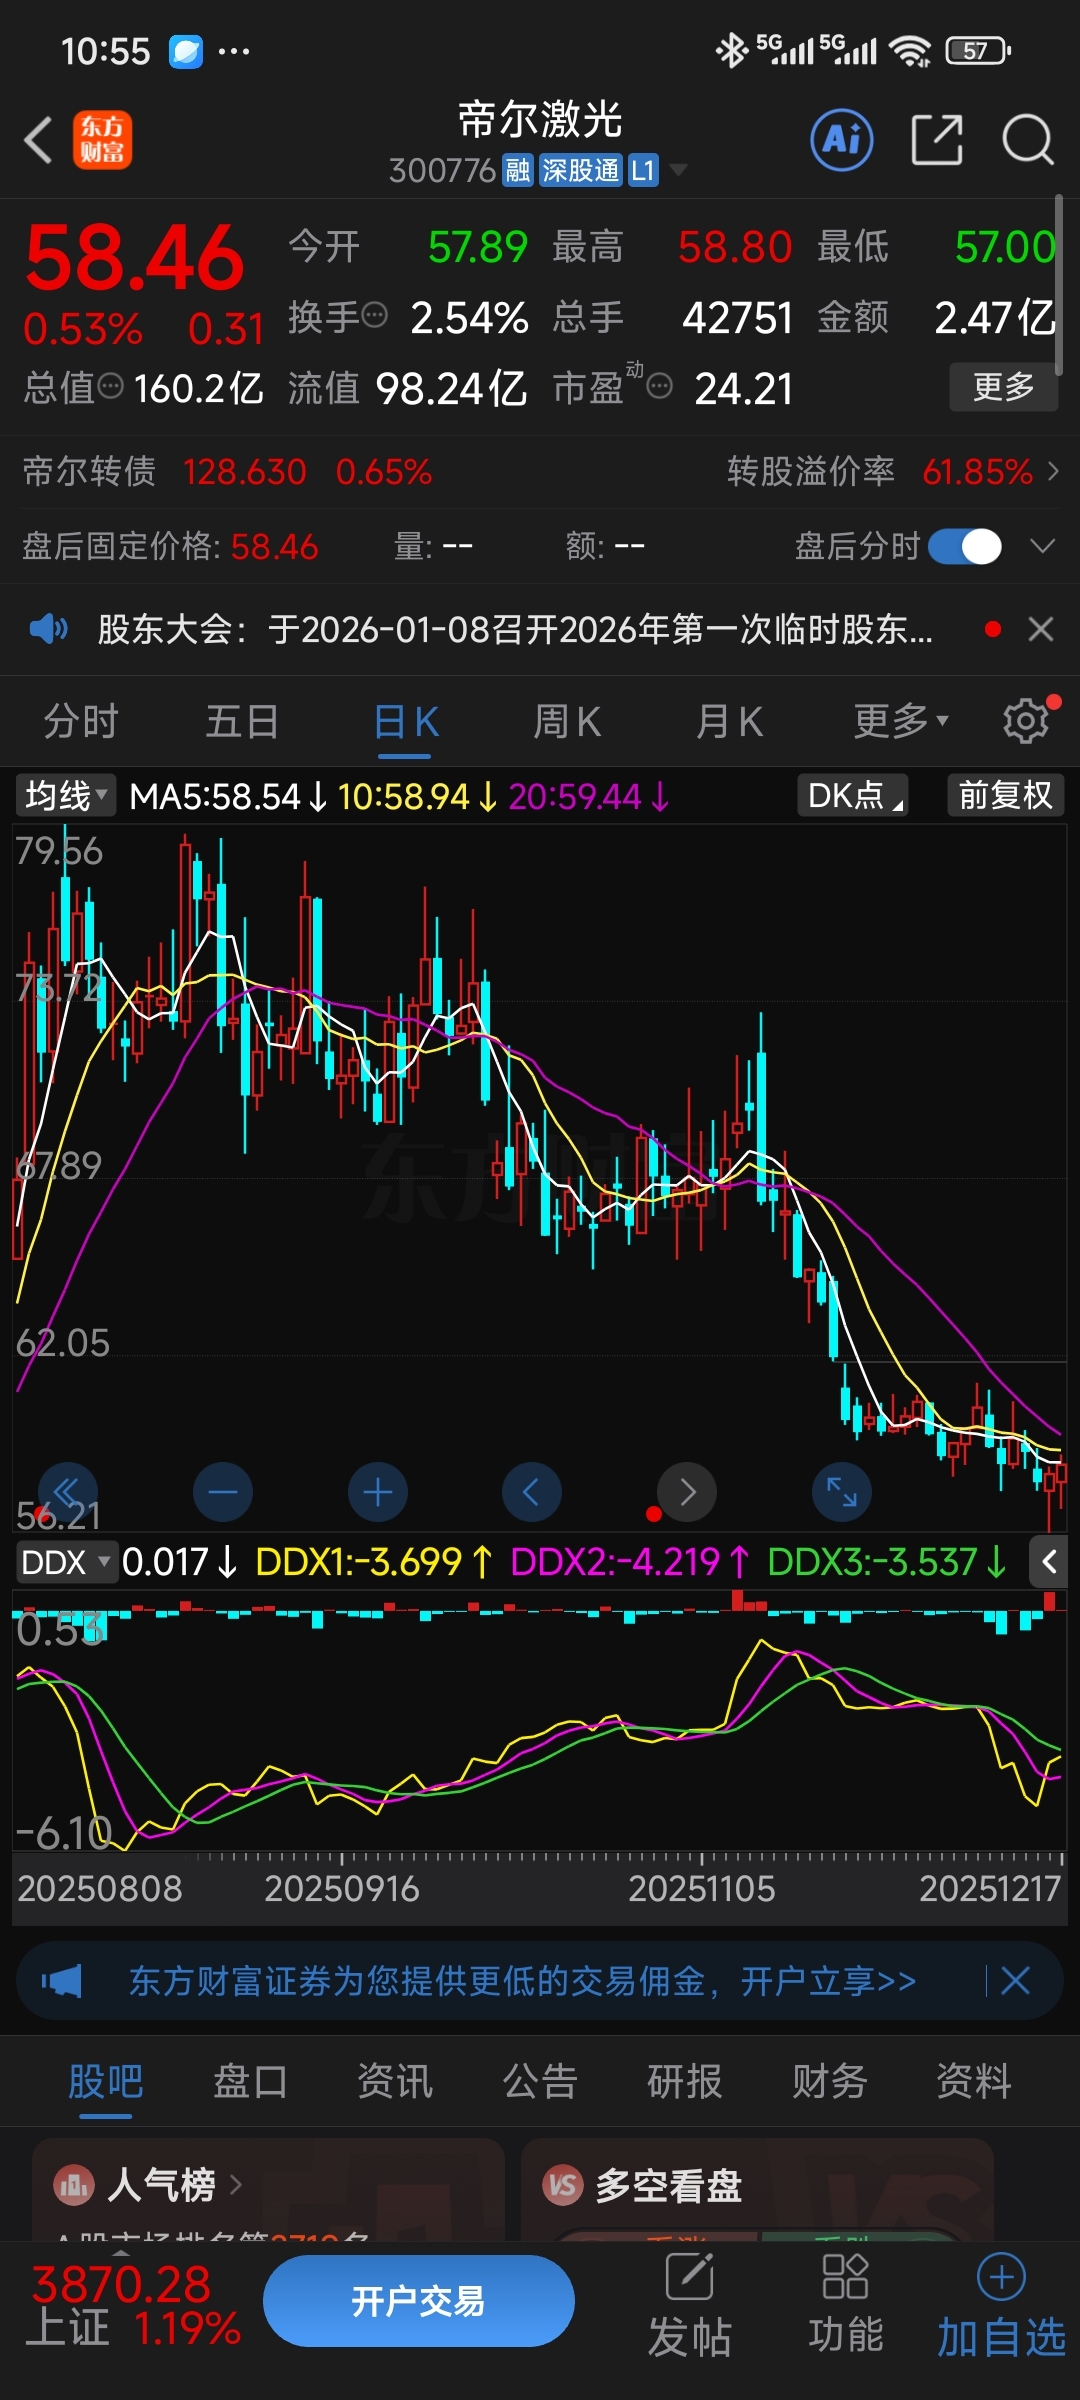Open the DDX indicator dropdown
1080x2400 pixels.
click(65, 1562)
